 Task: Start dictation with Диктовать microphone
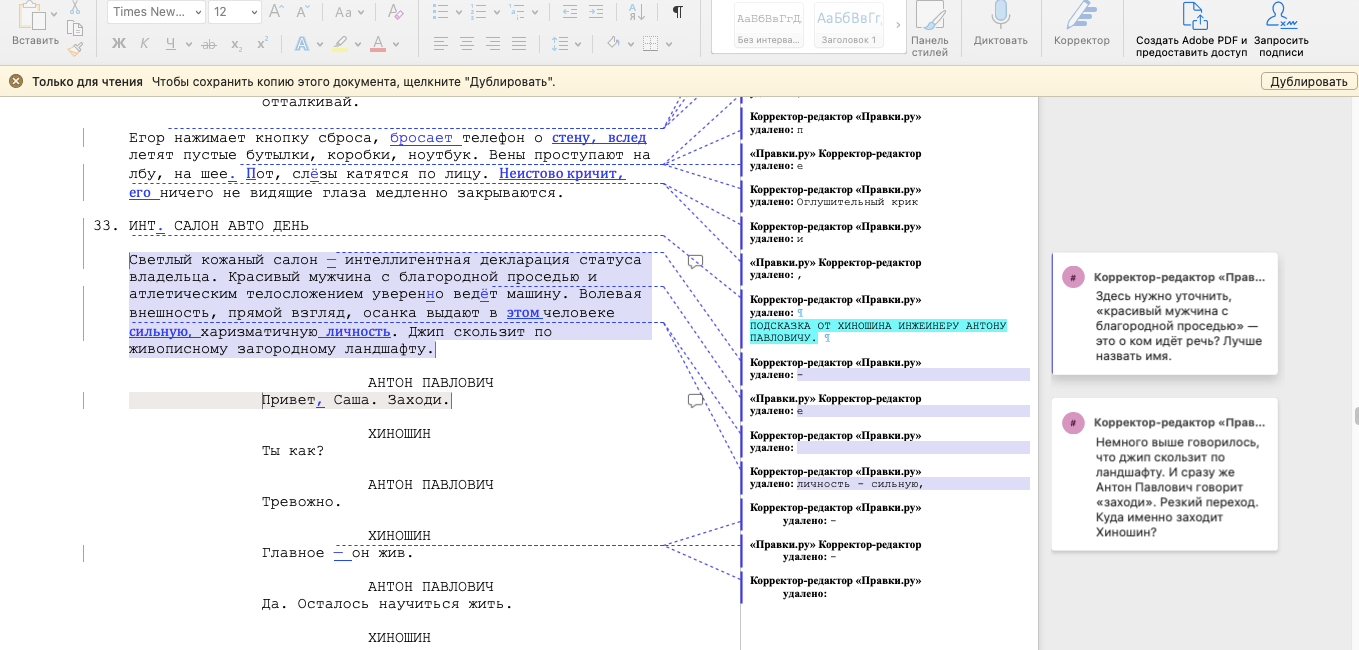click(x=1000, y=24)
